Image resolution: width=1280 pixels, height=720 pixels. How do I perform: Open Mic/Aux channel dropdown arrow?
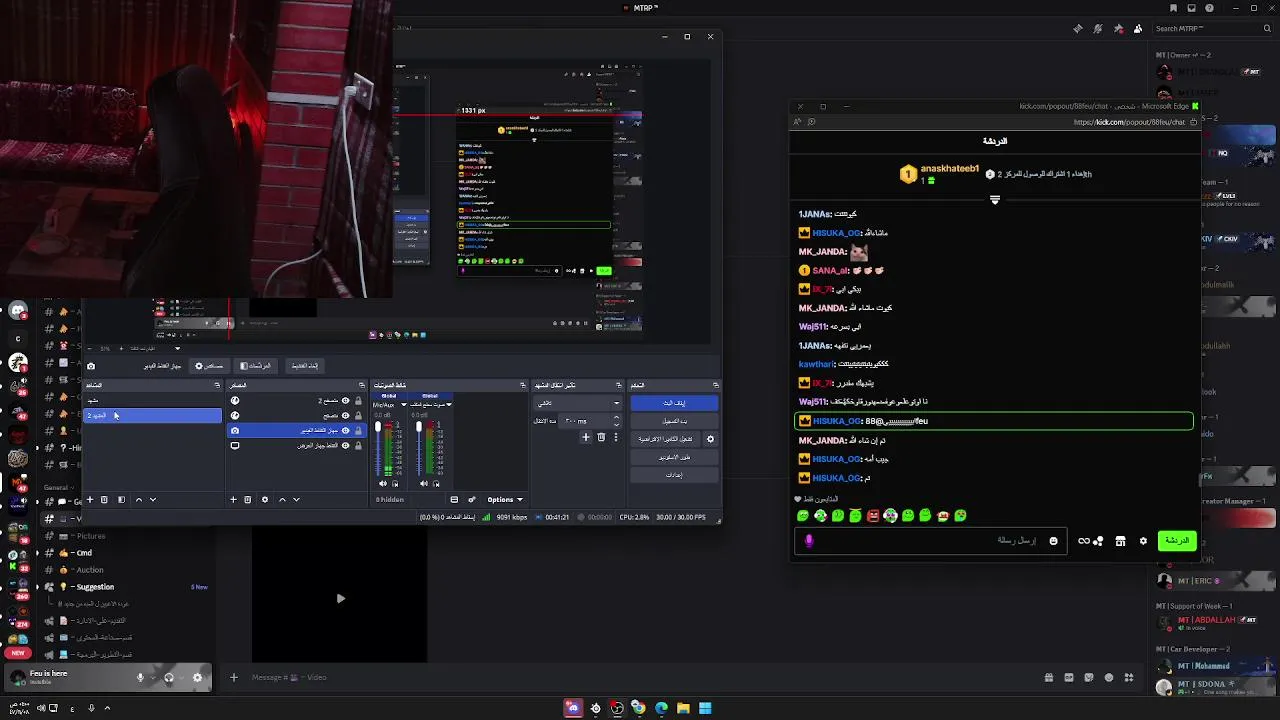point(404,404)
